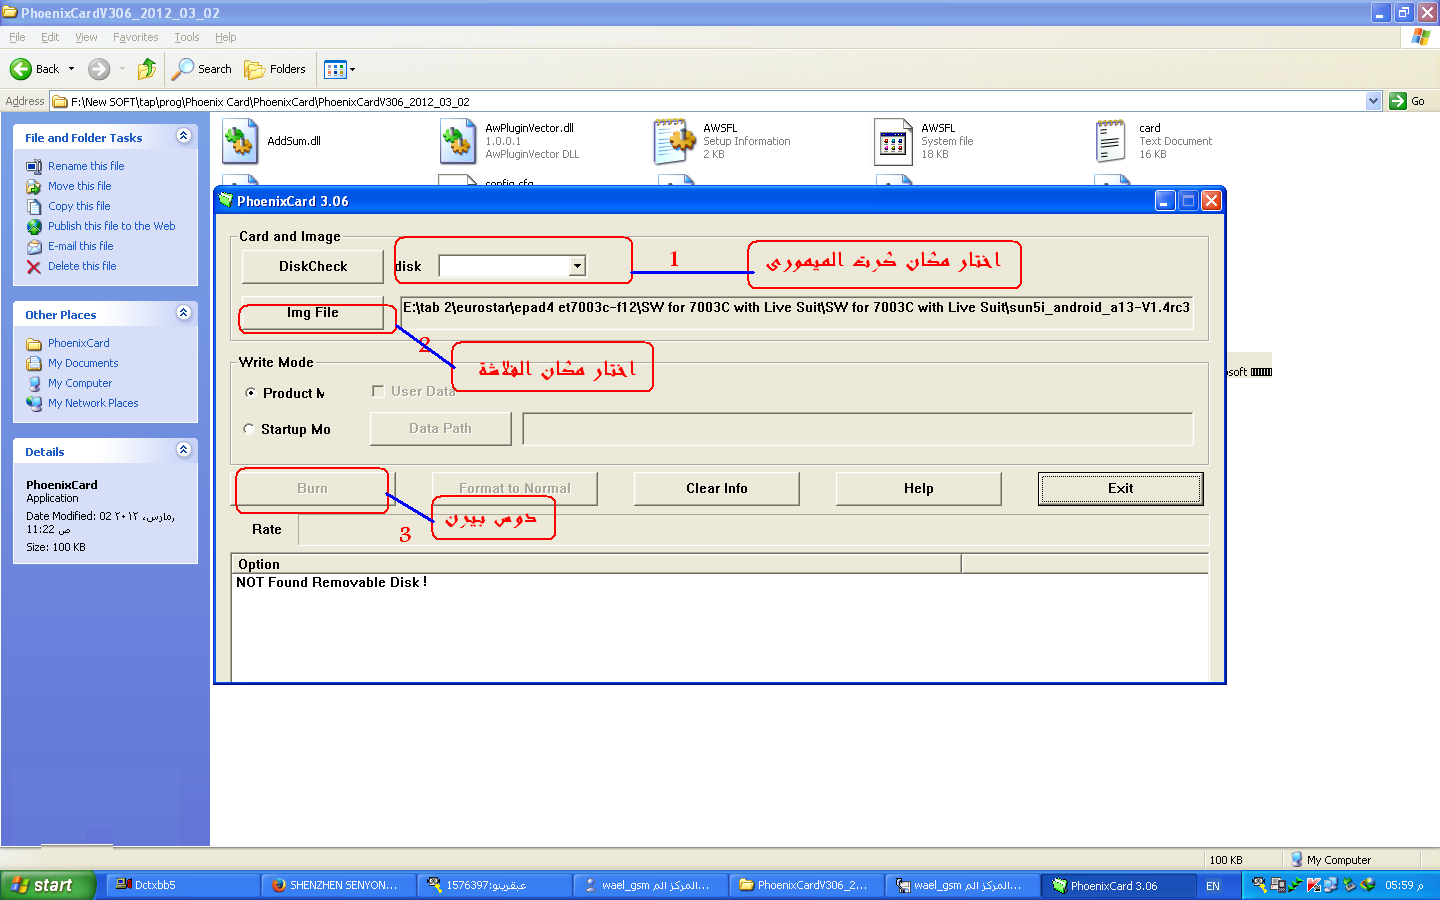
Task: Click the Publish this file to the Web icon
Action: pos(34,226)
